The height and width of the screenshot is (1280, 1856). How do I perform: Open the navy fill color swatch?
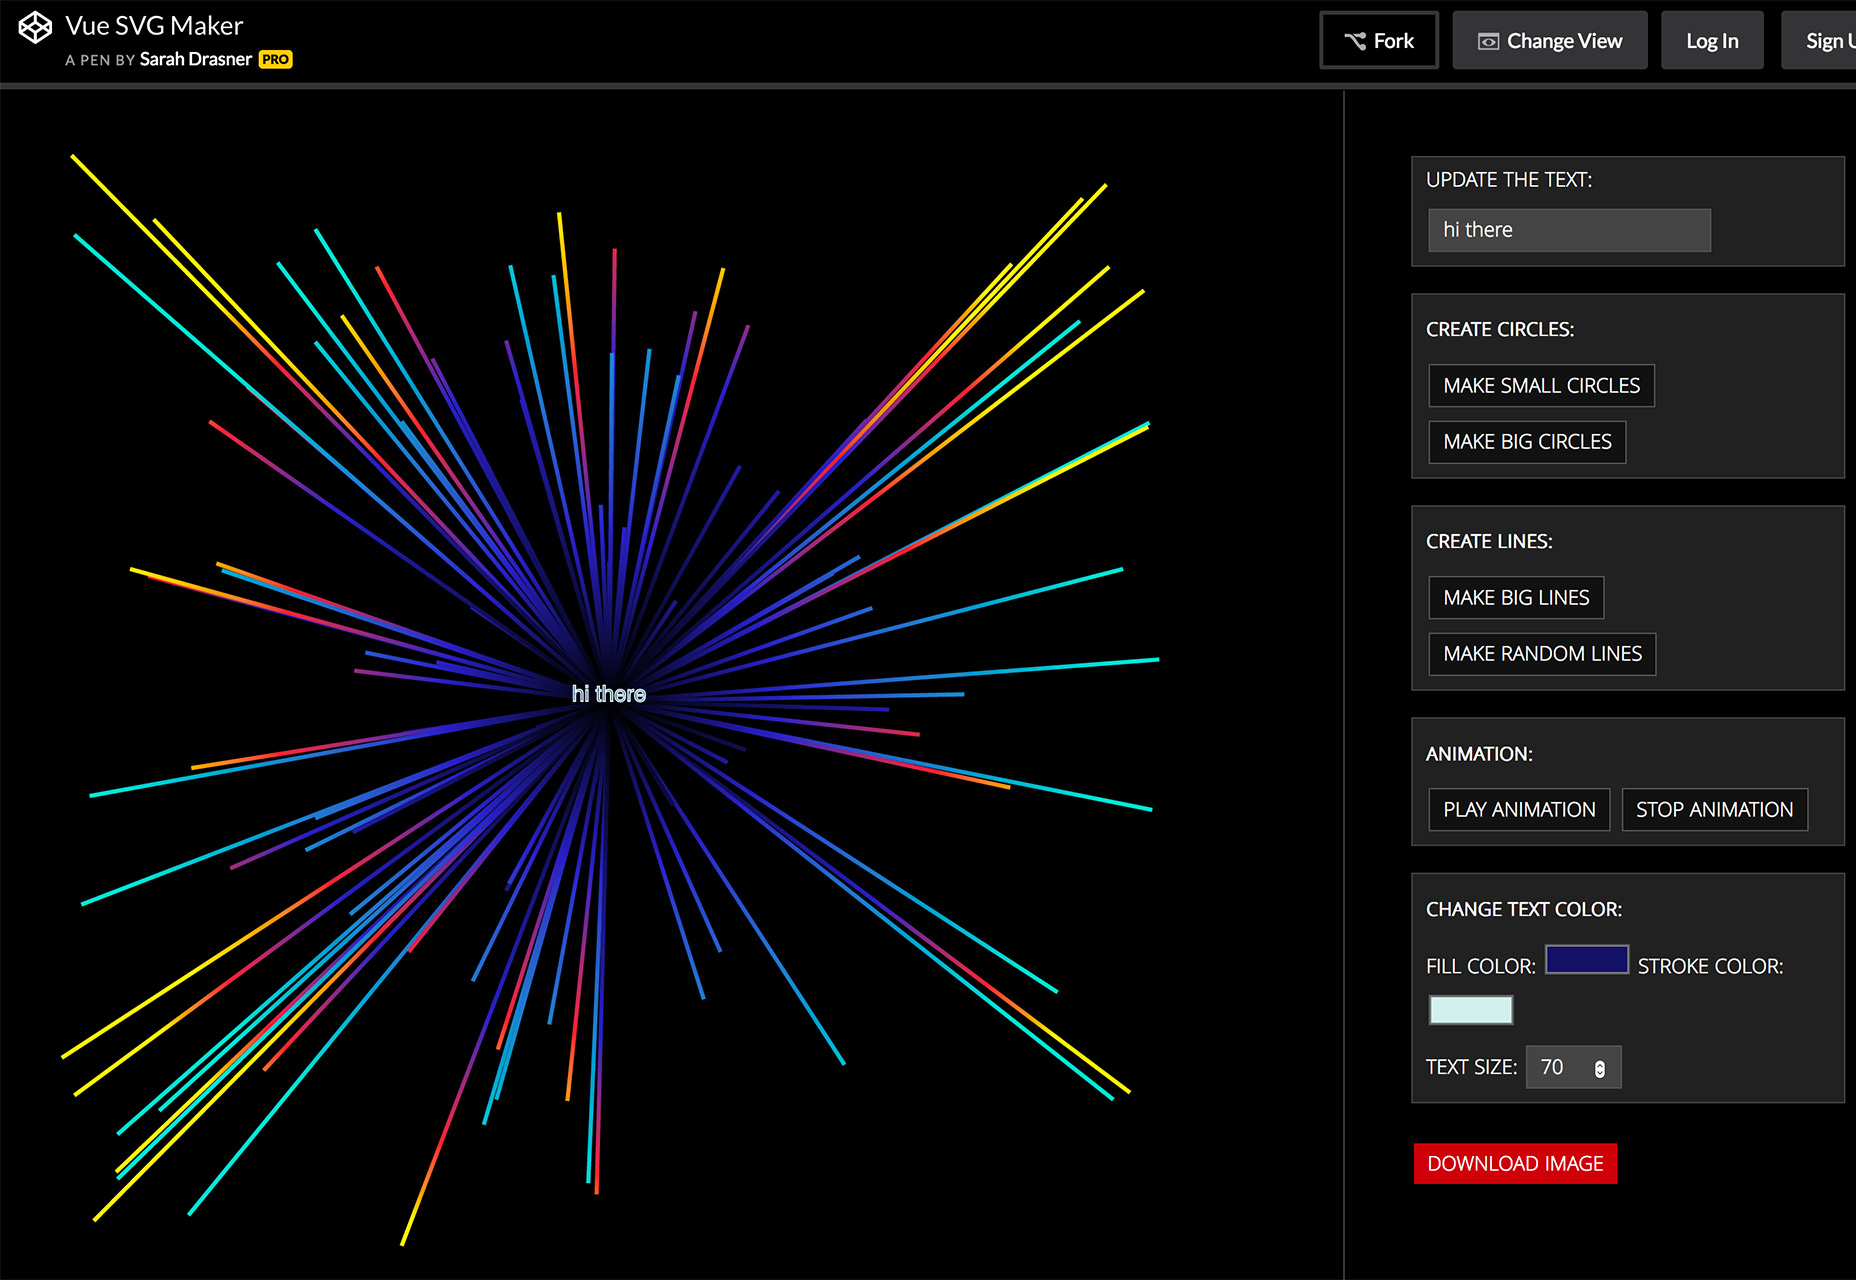(1586, 960)
